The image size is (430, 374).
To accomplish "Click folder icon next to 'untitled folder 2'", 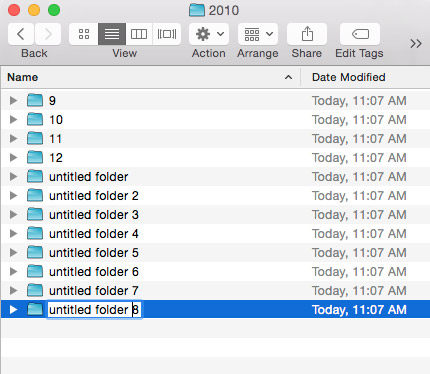I will [35, 195].
